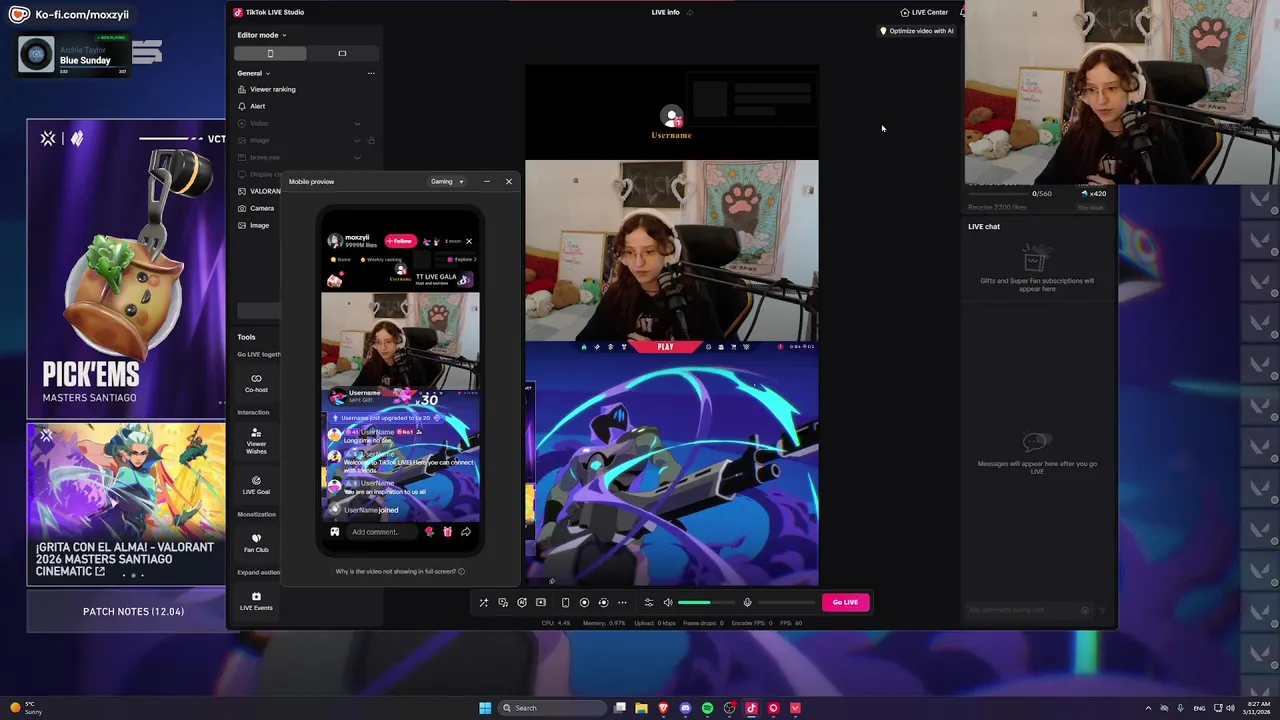This screenshot has width=1280, height=720.
Task: Open the Viewer Wishes tool
Action: 256,441
